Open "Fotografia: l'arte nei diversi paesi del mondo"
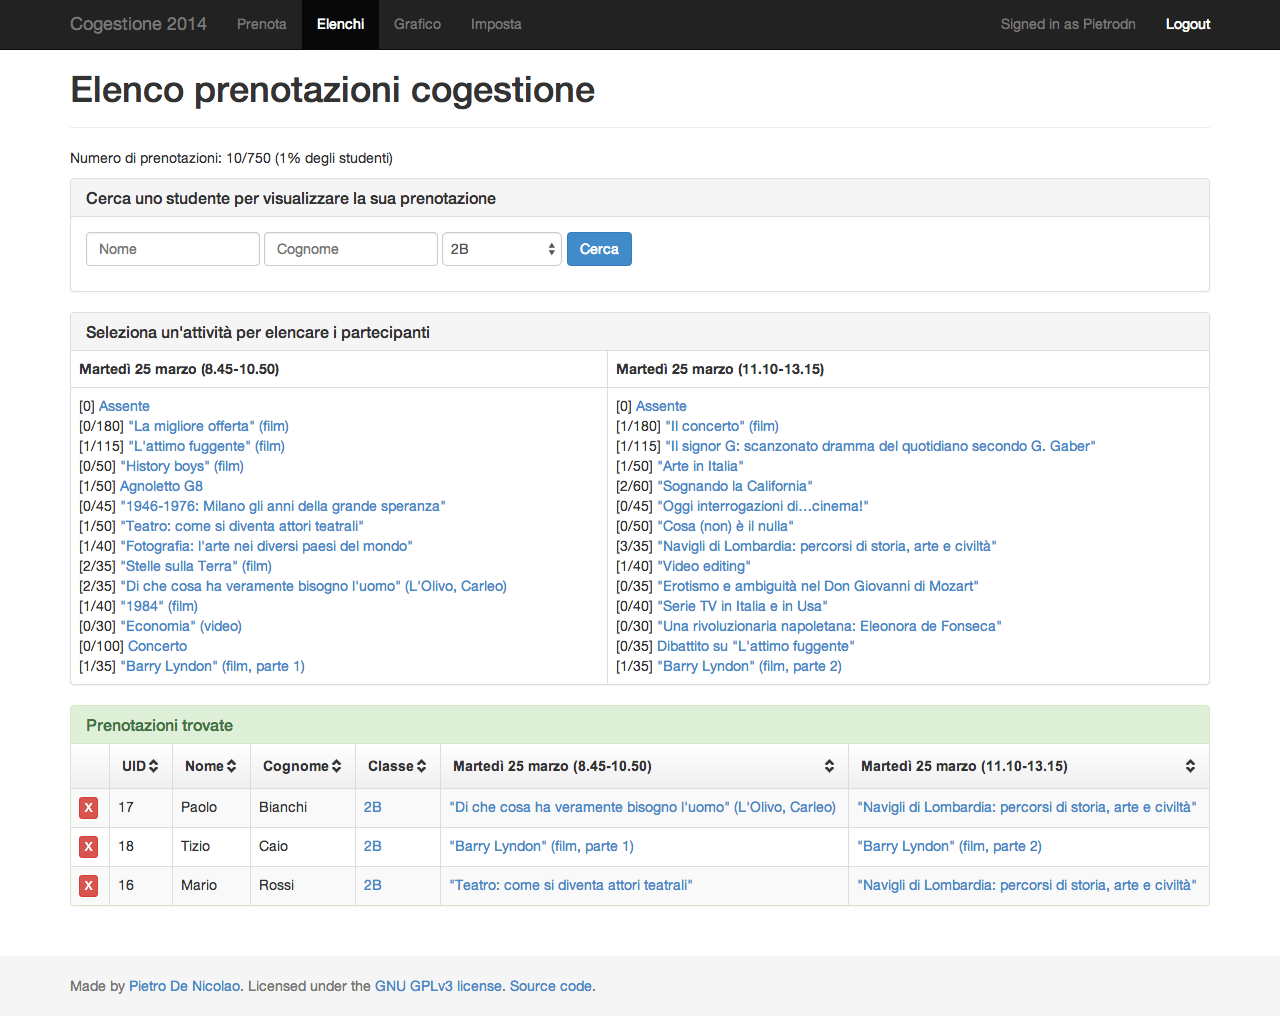The height and width of the screenshot is (1017, 1280). point(266,546)
